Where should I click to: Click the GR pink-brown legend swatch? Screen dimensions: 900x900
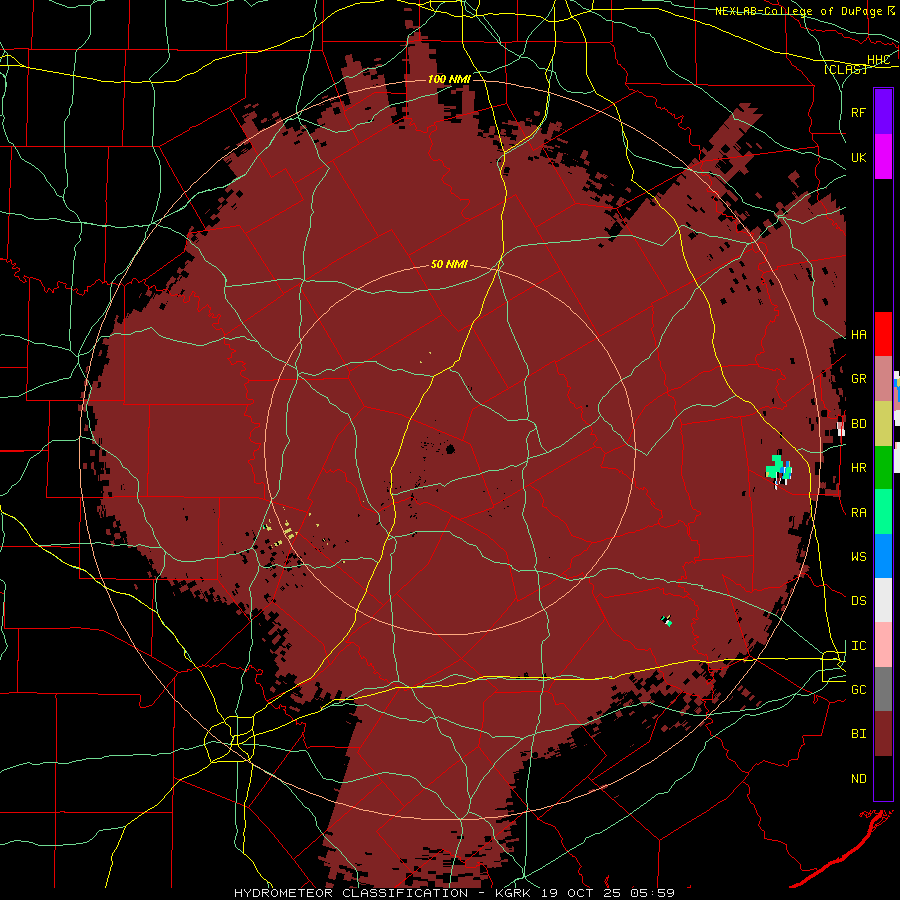click(x=883, y=379)
